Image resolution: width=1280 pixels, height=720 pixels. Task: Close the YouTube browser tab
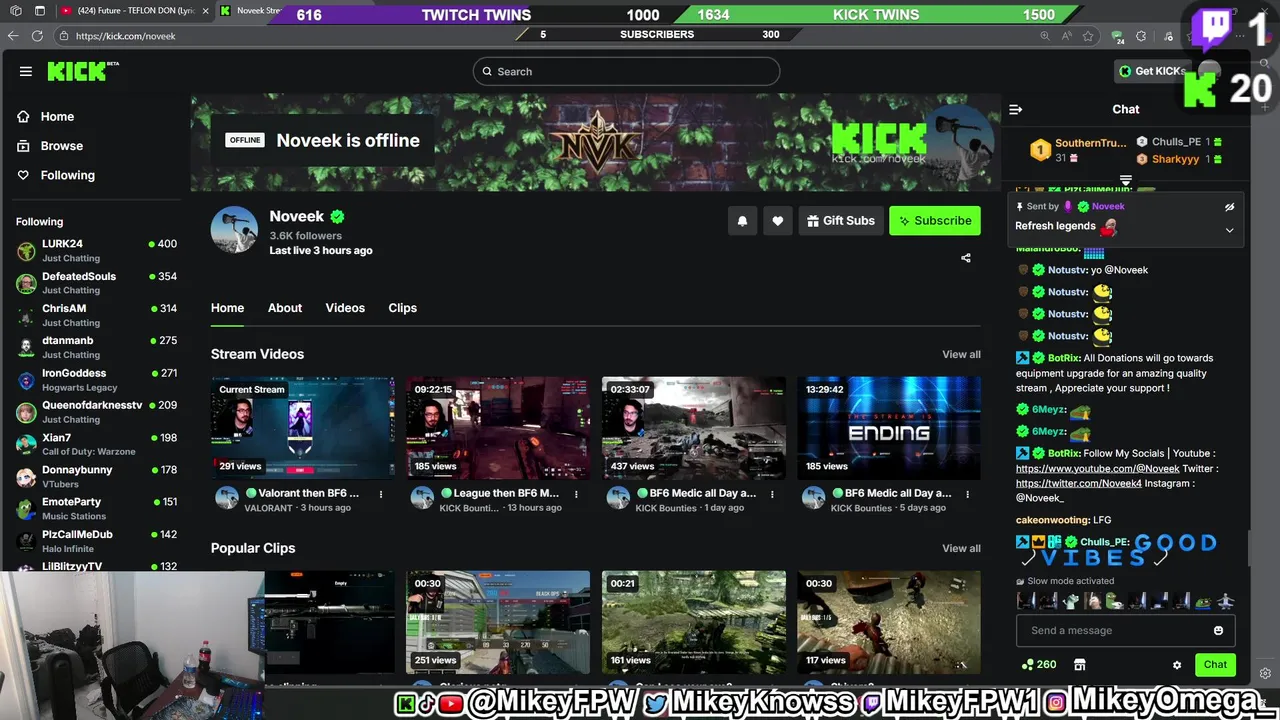click(x=205, y=11)
